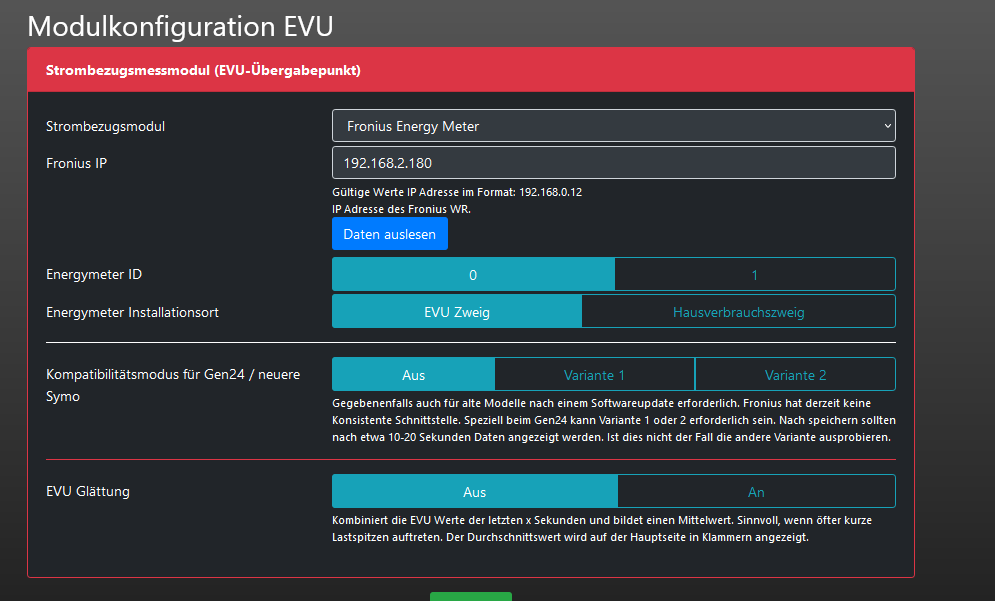Click the Strombezugsmodul field label

[x=106, y=126]
